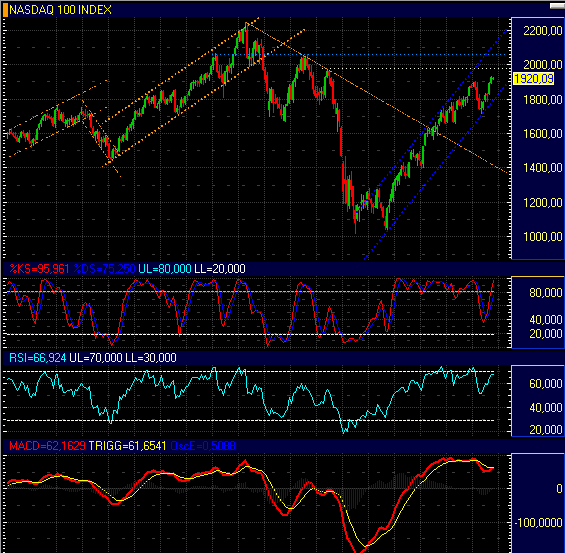
Task: Click the 1600,00 price axis label
Action: [x=543, y=134]
